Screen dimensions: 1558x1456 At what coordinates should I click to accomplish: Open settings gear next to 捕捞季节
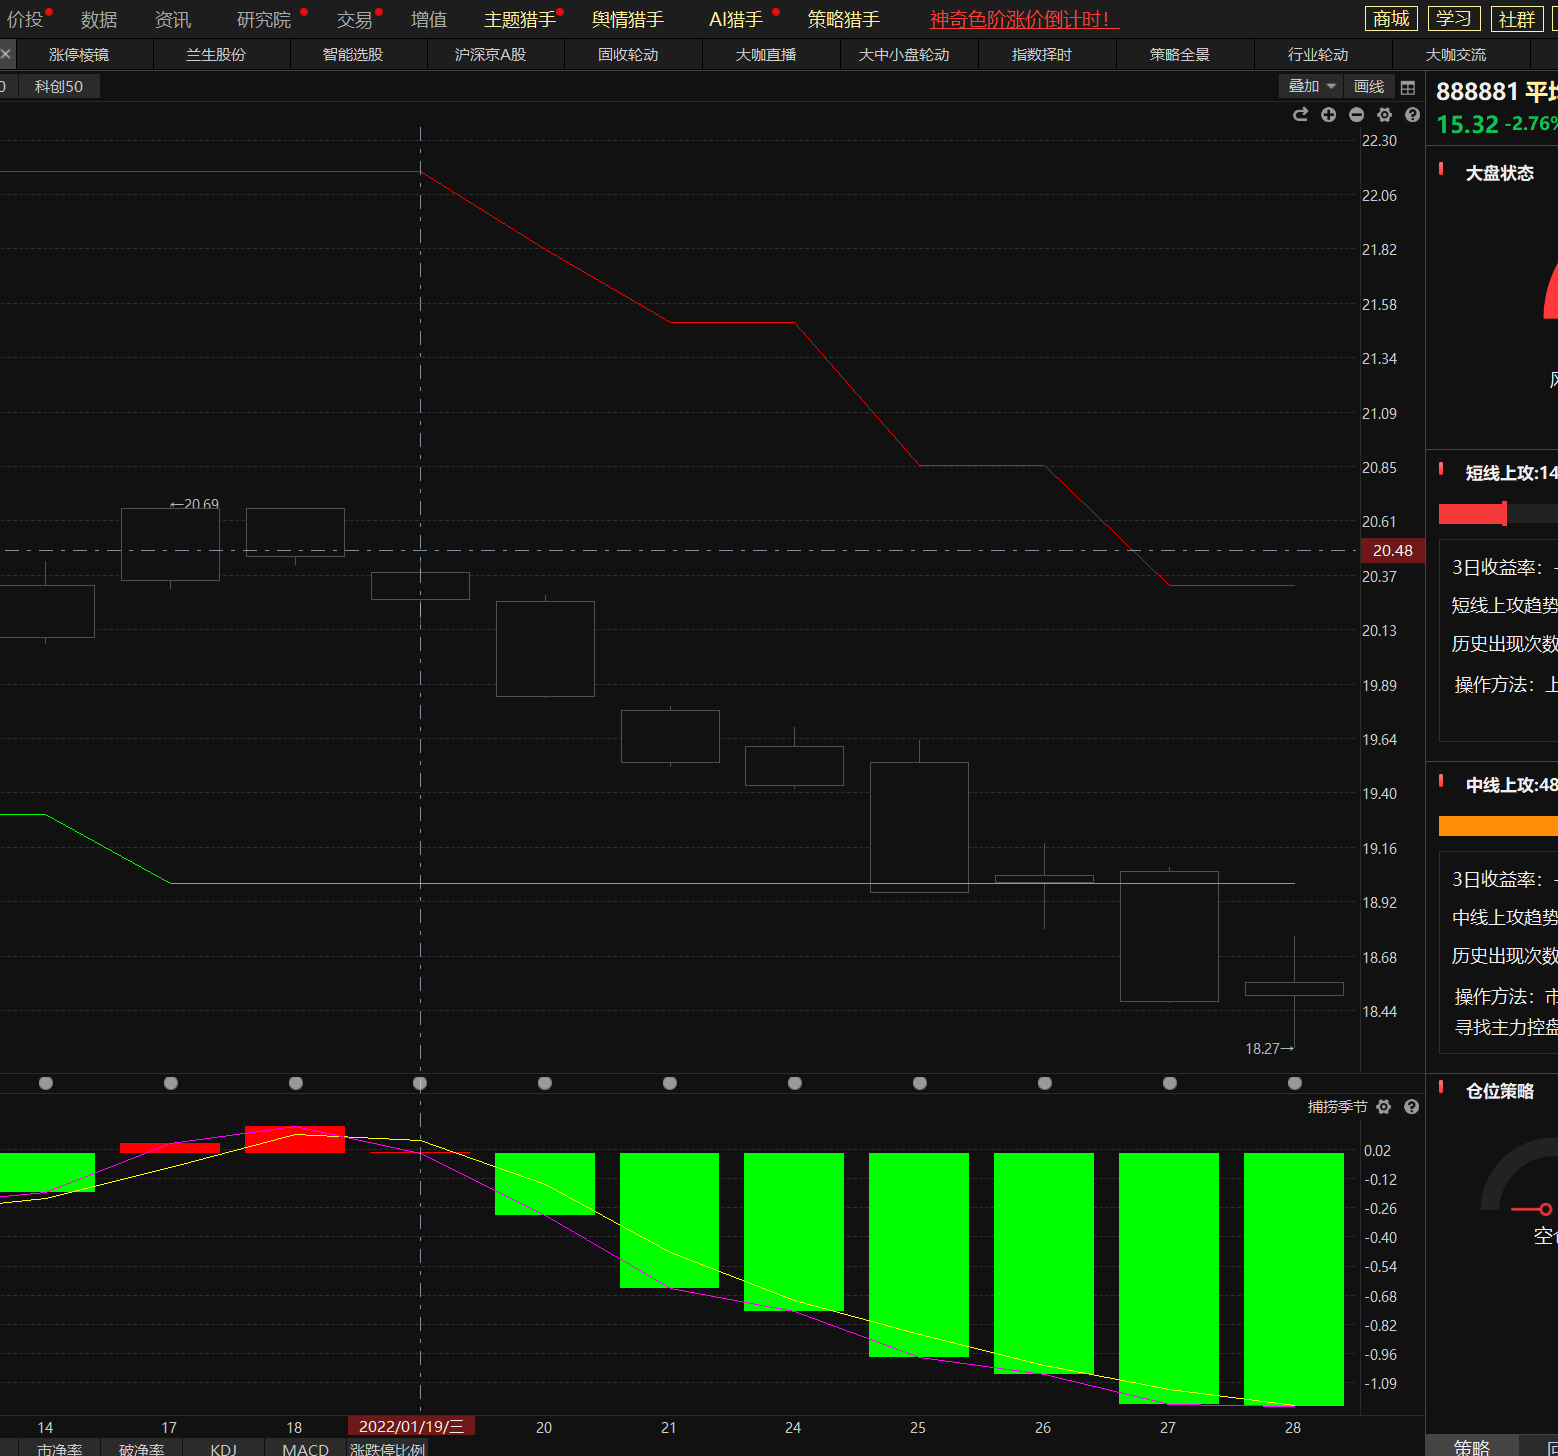[x=1384, y=1107]
